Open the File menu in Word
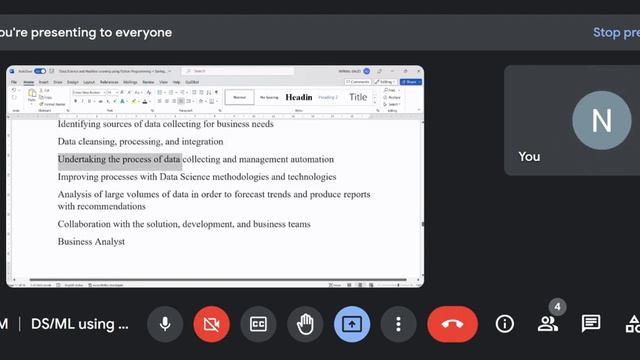Viewport: 640px width, 360px height. (x=14, y=82)
